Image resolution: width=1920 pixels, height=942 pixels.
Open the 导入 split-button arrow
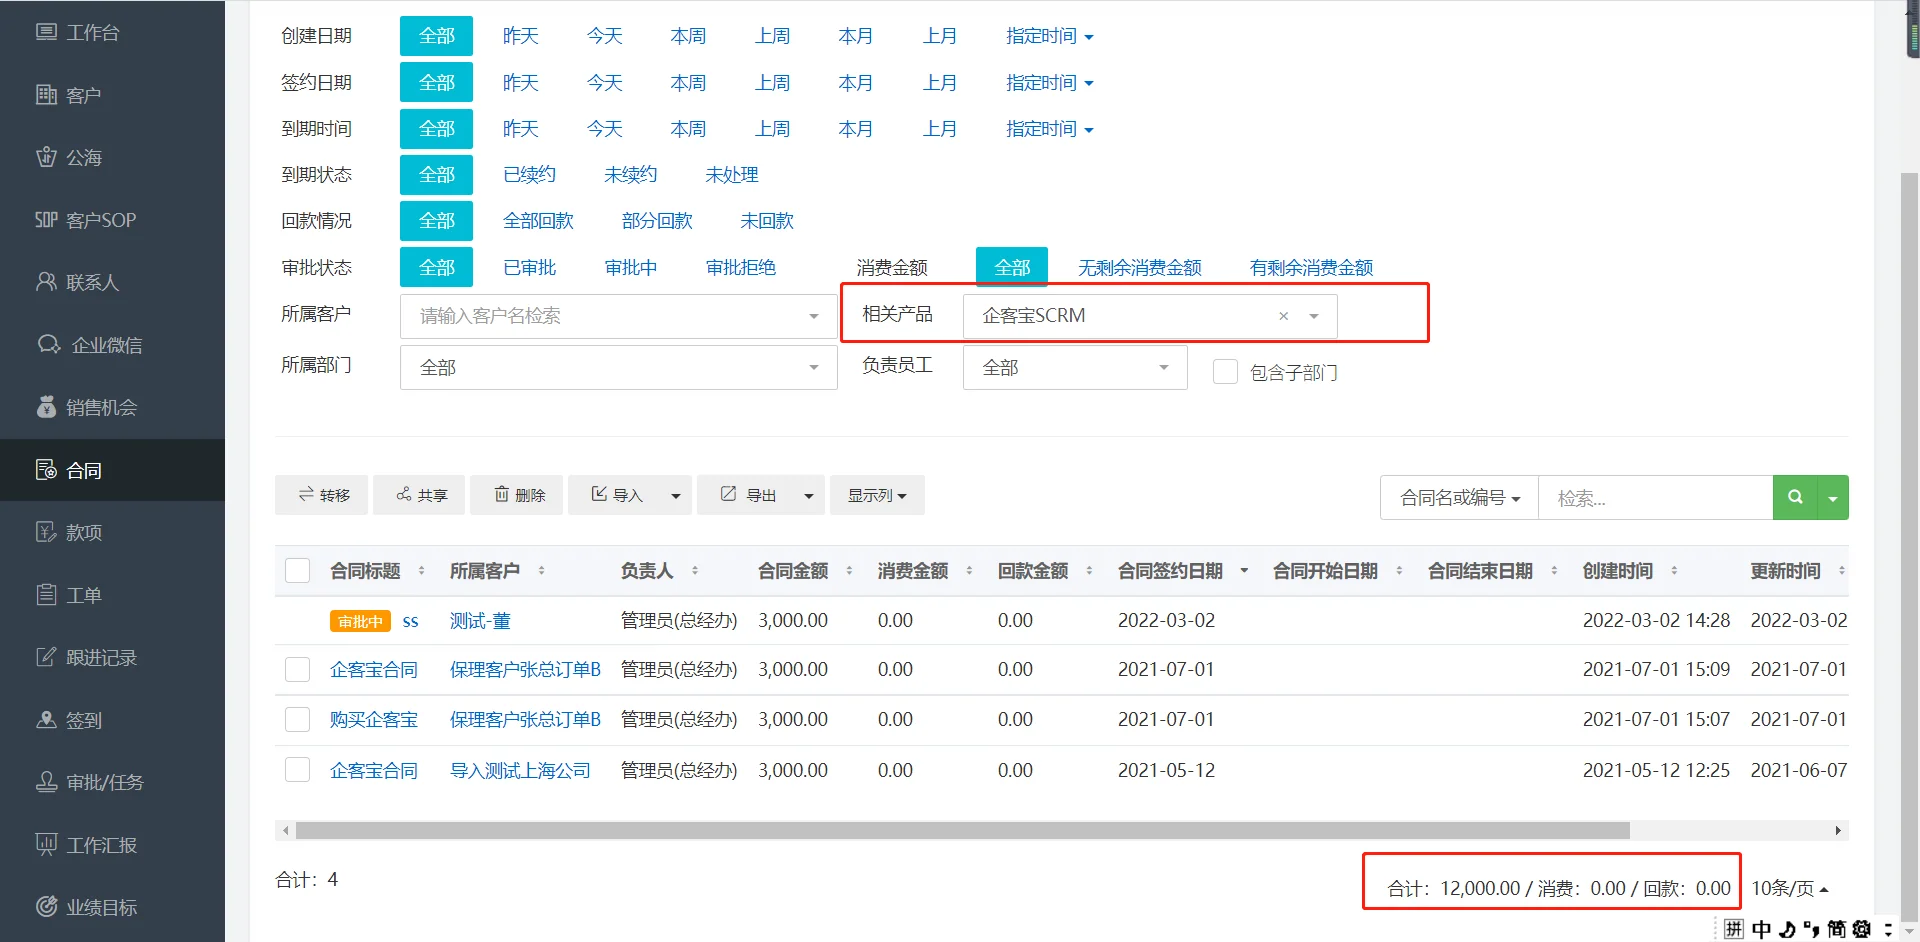click(x=676, y=495)
